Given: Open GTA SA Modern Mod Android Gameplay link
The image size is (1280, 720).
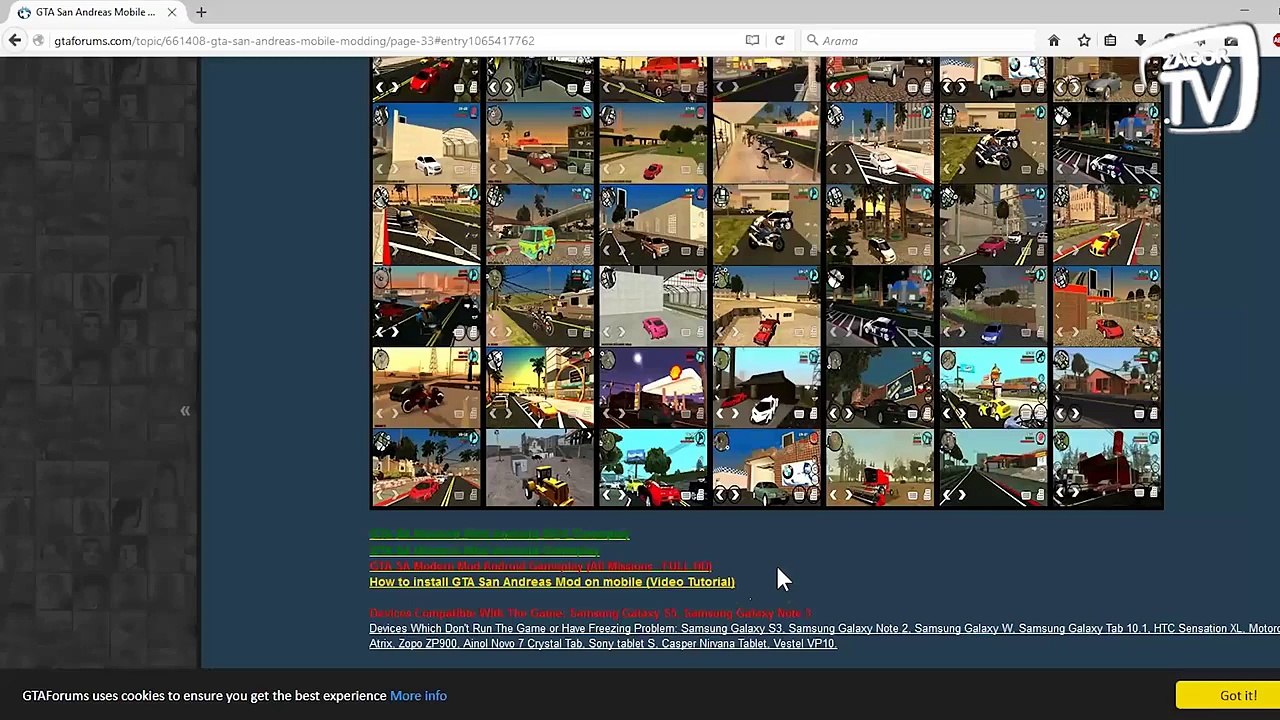Looking at the screenshot, I should [540, 566].
